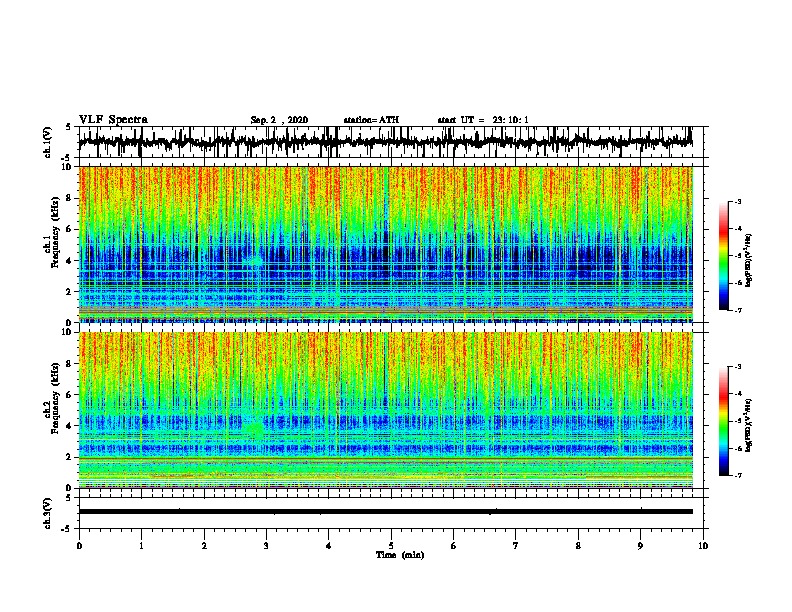Click the "station=ATH" header label

tap(371, 120)
